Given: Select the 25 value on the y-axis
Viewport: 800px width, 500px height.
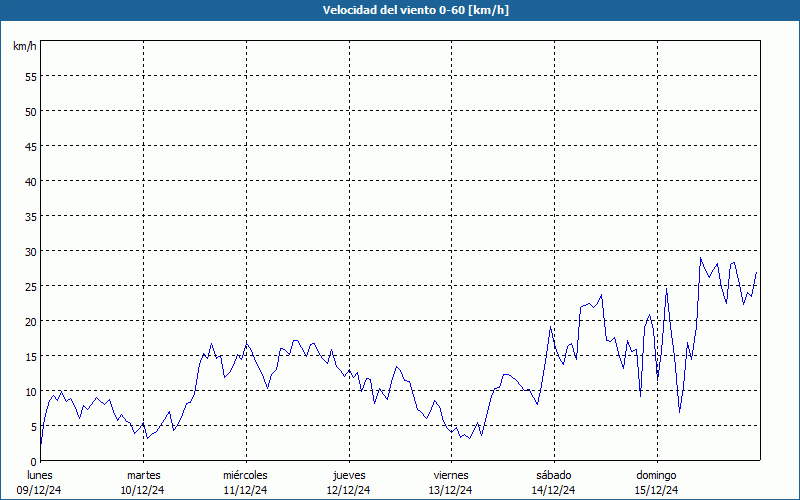Looking at the screenshot, I should point(31,286).
